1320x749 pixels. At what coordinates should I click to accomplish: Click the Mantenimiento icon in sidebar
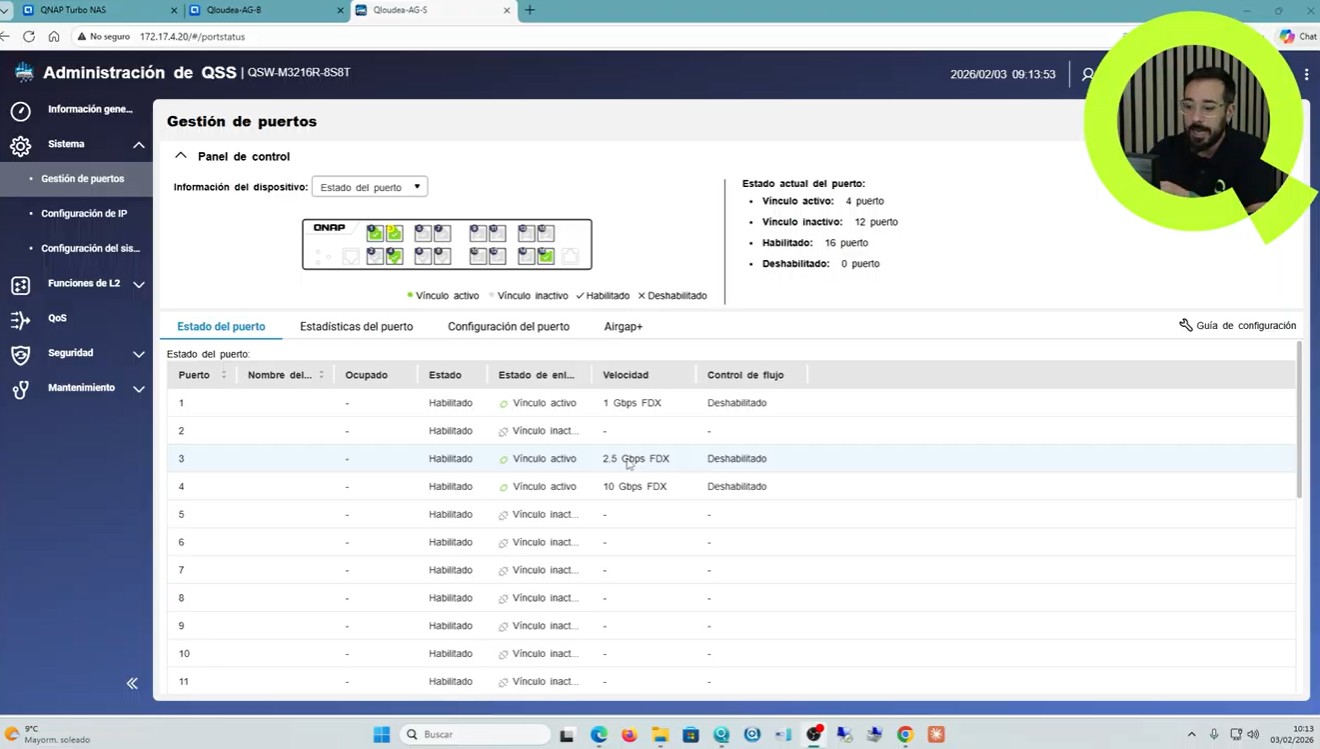[x=20, y=390]
